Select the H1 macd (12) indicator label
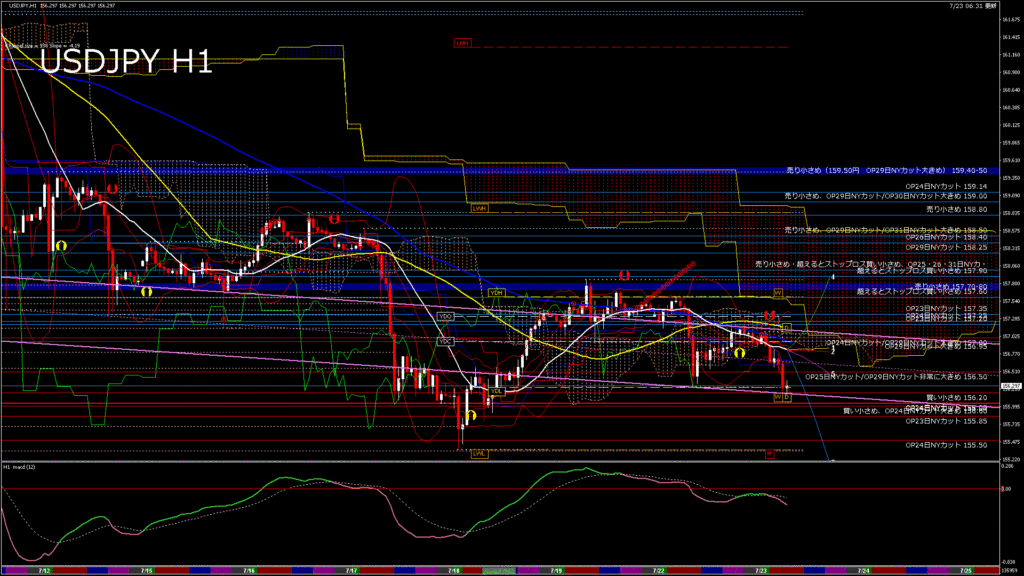 click(21, 467)
